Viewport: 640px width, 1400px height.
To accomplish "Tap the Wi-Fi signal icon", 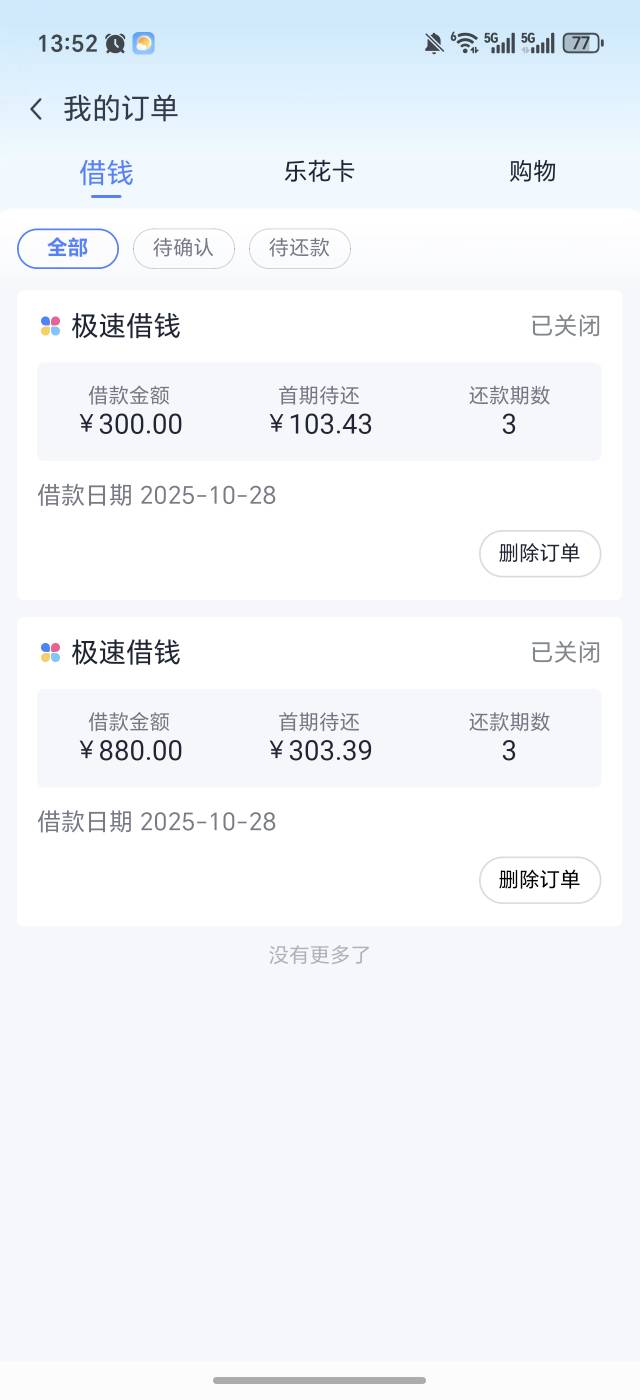I will (x=465, y=43).
